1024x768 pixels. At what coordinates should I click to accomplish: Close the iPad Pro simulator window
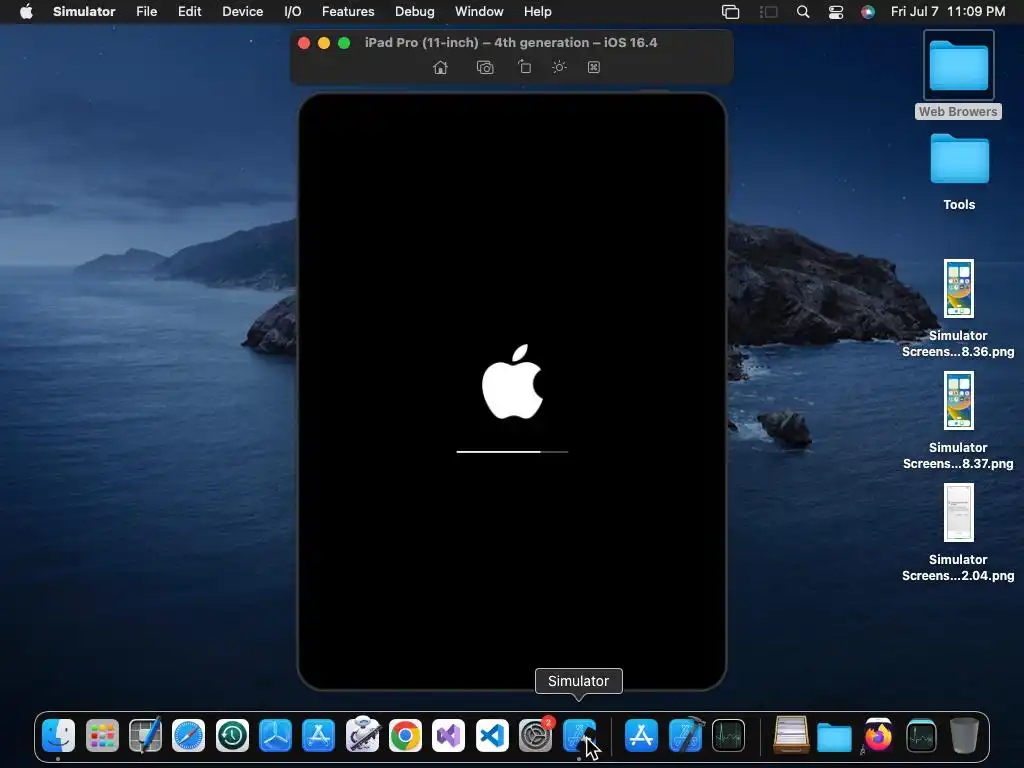(x=304, y=43)
